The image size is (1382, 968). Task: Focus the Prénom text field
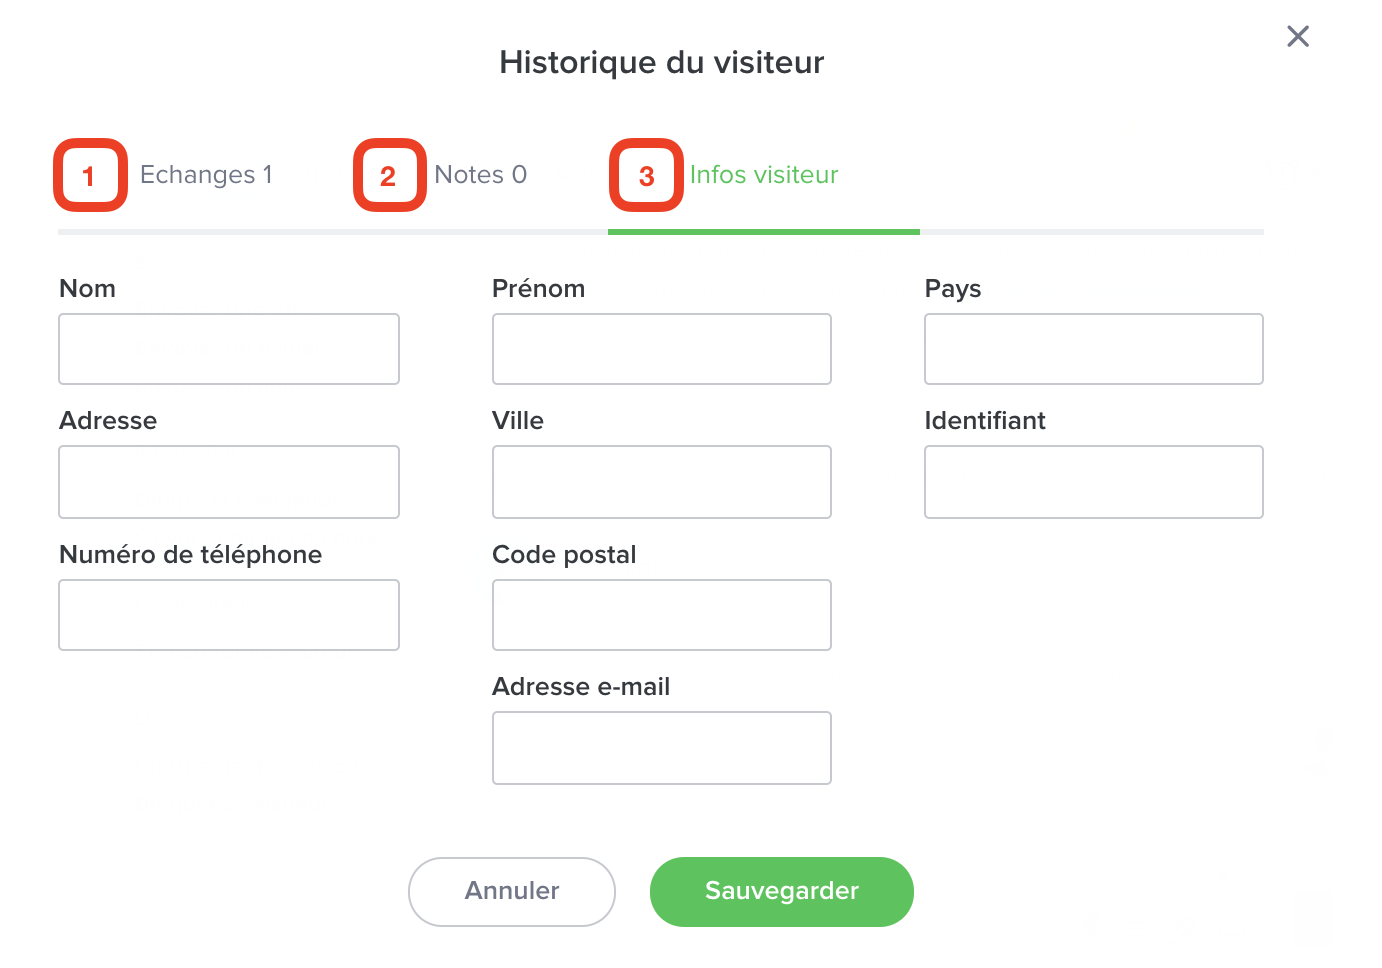tap(662, 349)
